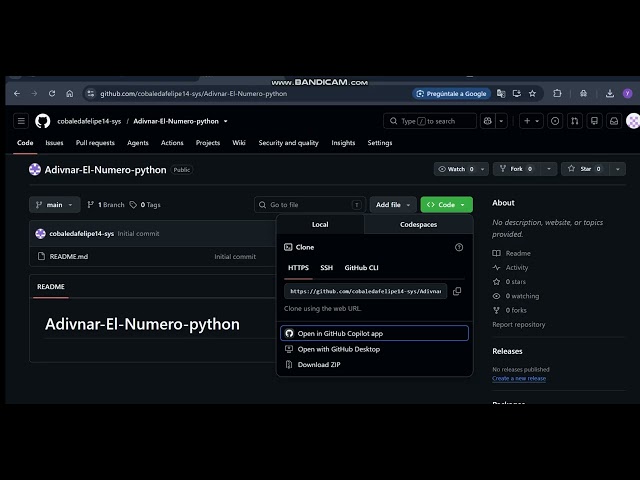Open the browser downloads icon
640x480 pixels.
[x=610, y=93]
